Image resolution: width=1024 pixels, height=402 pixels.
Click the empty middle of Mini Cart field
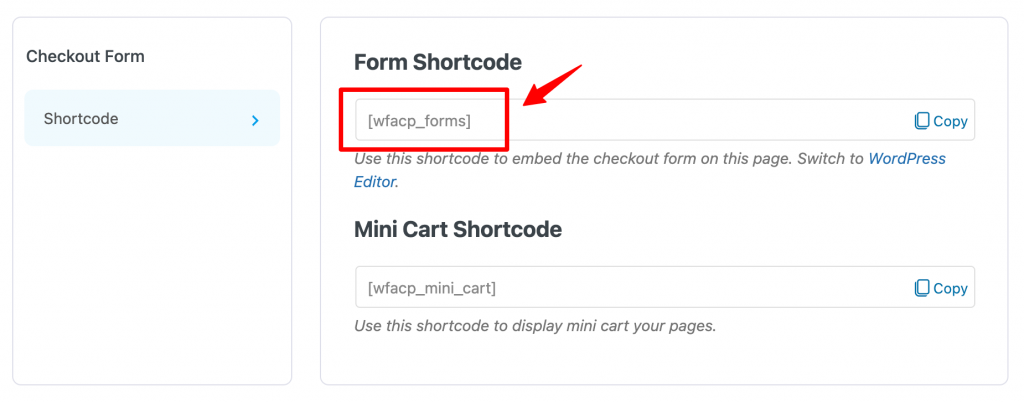[x=704, y=287]
